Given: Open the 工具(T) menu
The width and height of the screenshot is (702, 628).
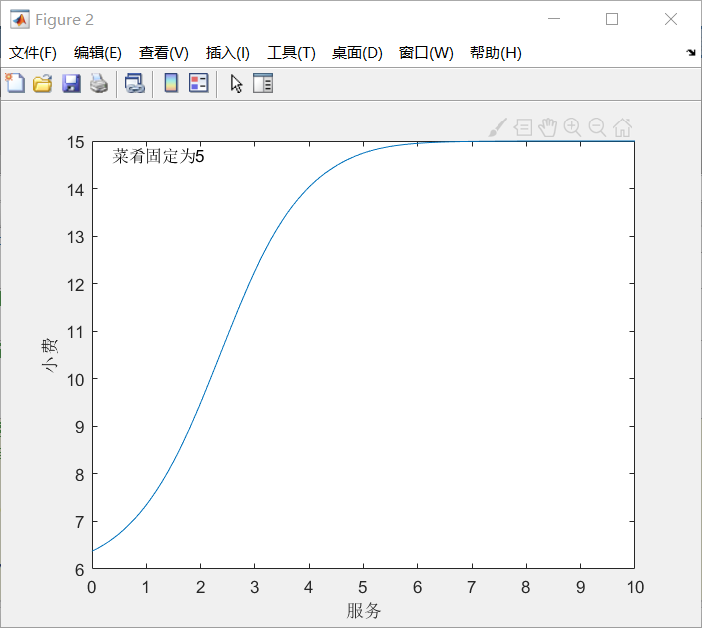Looking at the screenshot, I should pyautogui.click(x=291, y=53).
